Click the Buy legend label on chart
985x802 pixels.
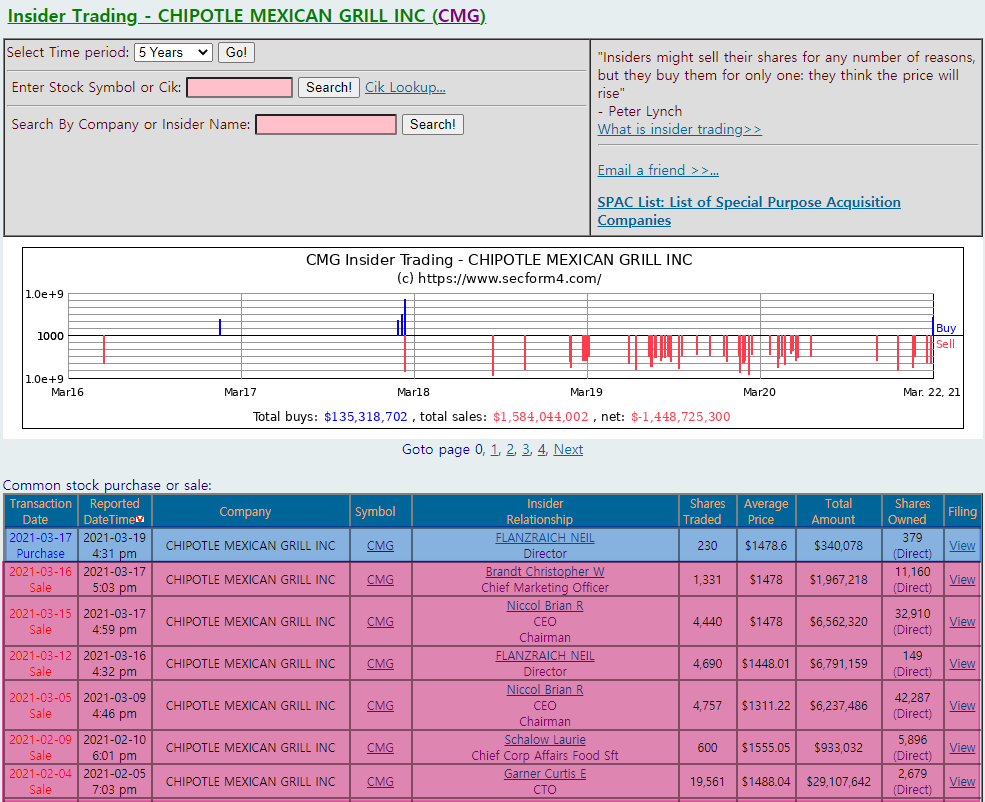(x=945, y=328)
